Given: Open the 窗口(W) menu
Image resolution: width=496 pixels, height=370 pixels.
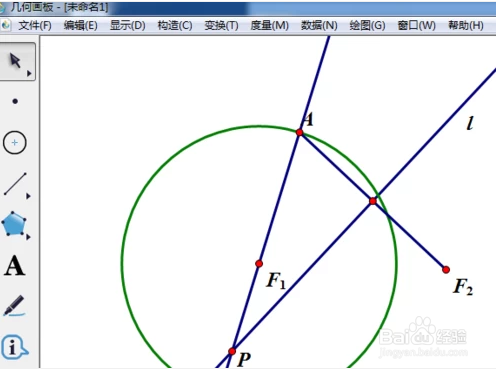Looking at the screenshot, I should coord(417,25).
